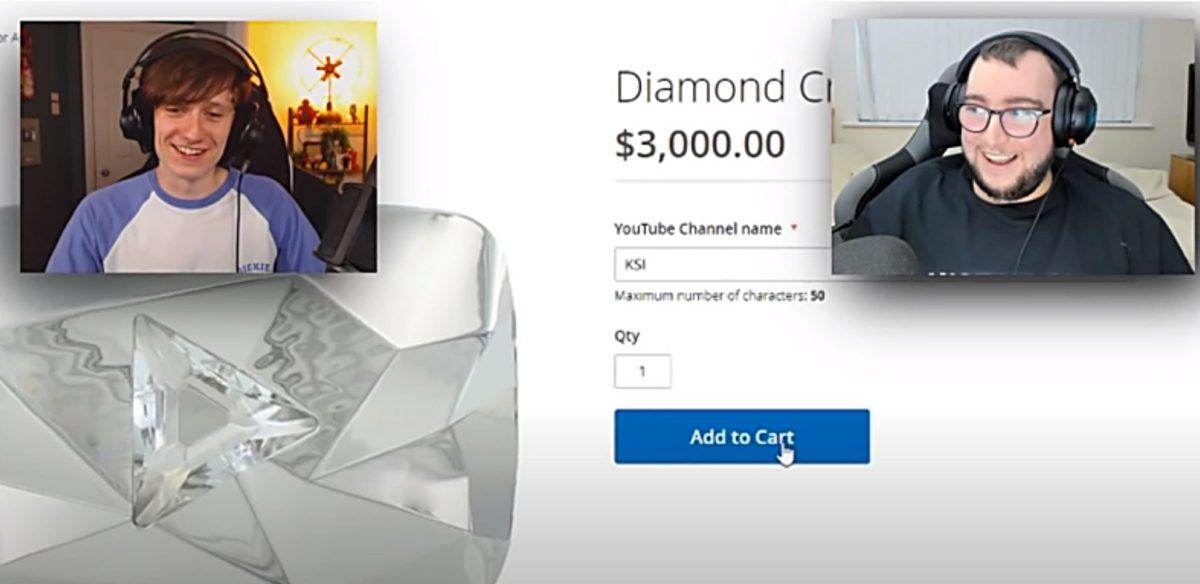The image size is (1200, 584).
Task: Click the $3,000.00 price text
Action: click(x=699, y=145)
